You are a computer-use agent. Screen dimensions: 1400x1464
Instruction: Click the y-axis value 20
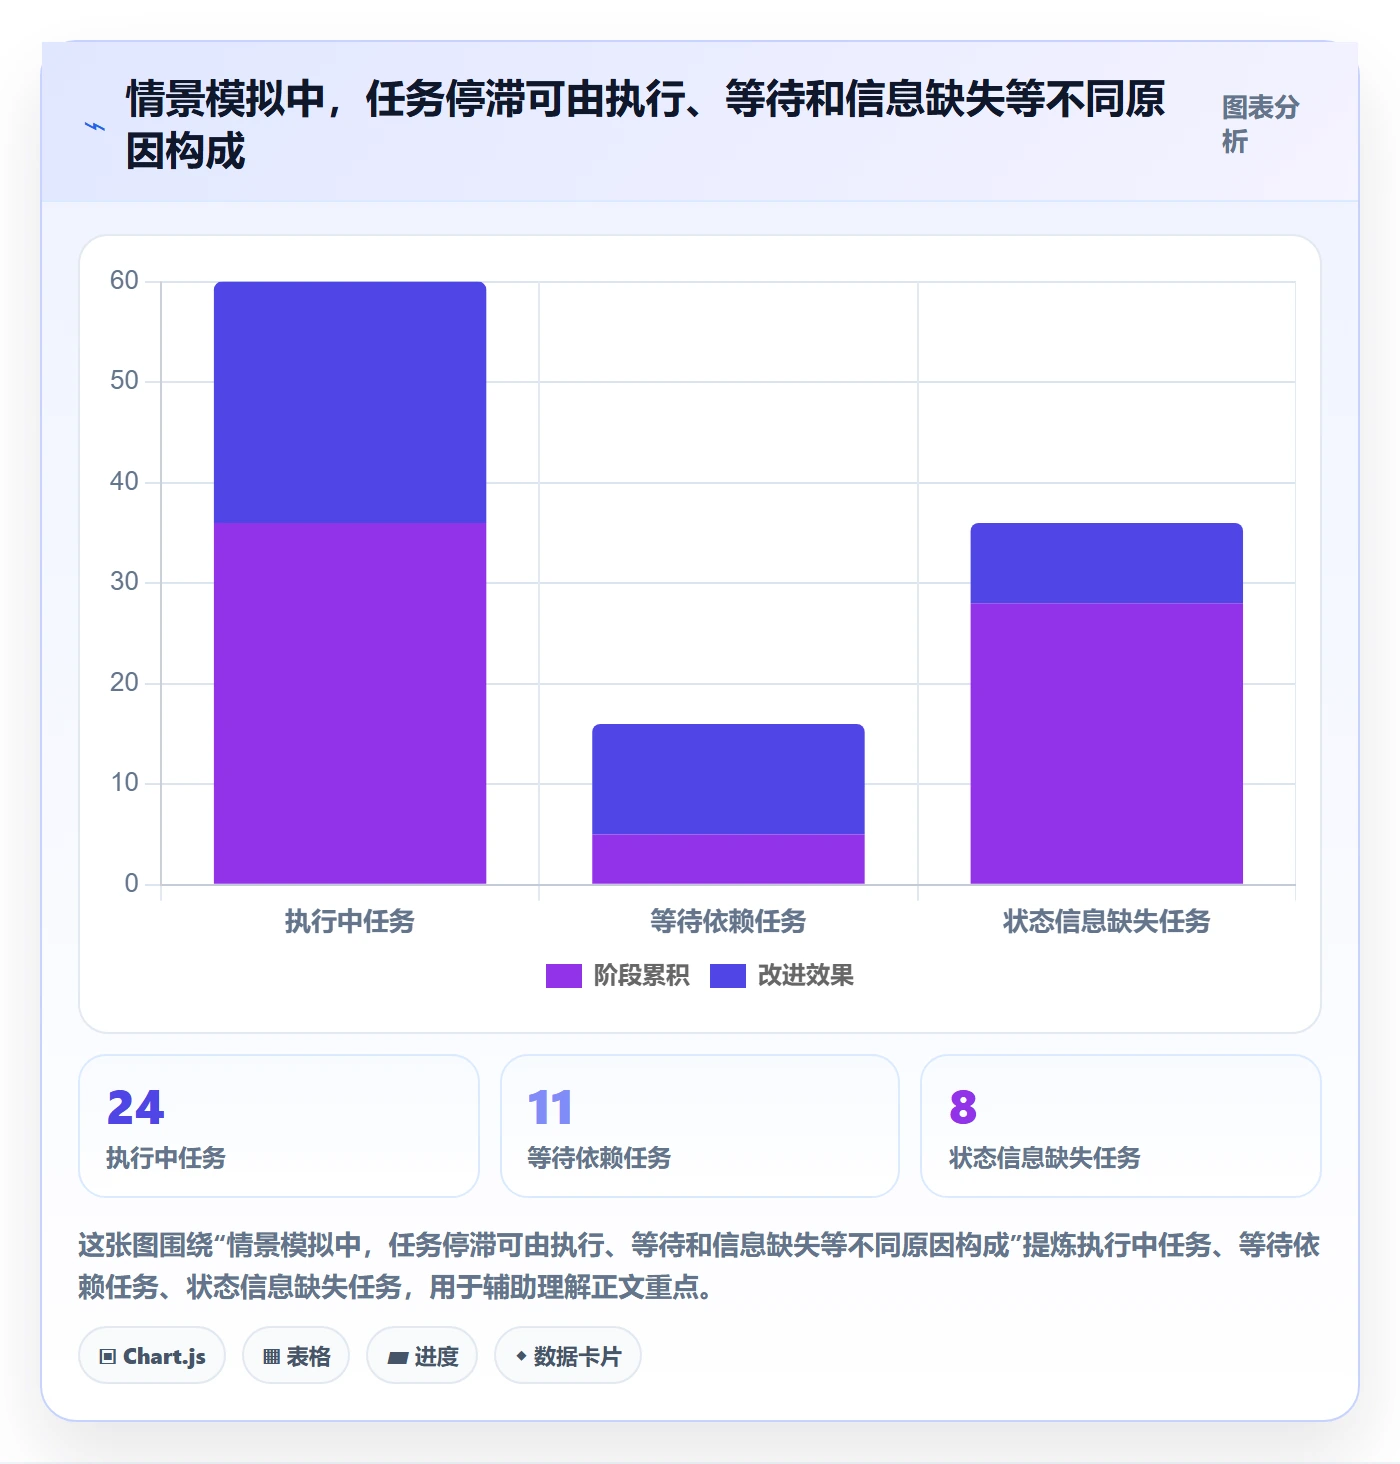[x=124, y=682]
